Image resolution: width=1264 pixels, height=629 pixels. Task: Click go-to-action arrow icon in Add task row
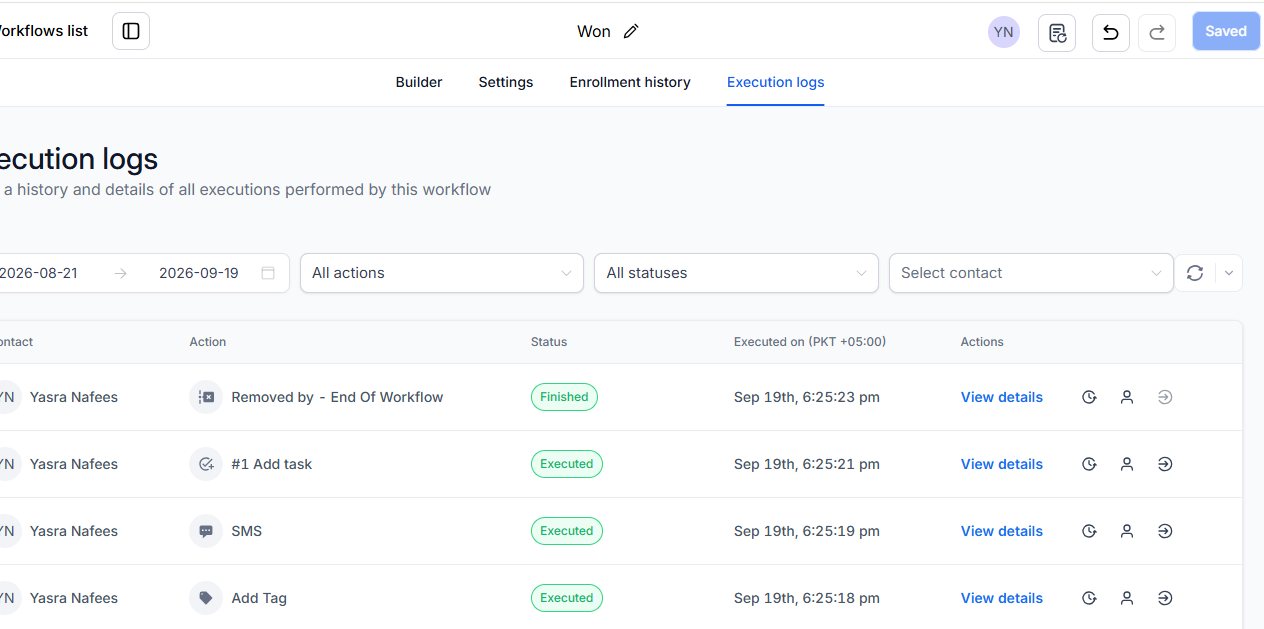tap(1165, 464)
